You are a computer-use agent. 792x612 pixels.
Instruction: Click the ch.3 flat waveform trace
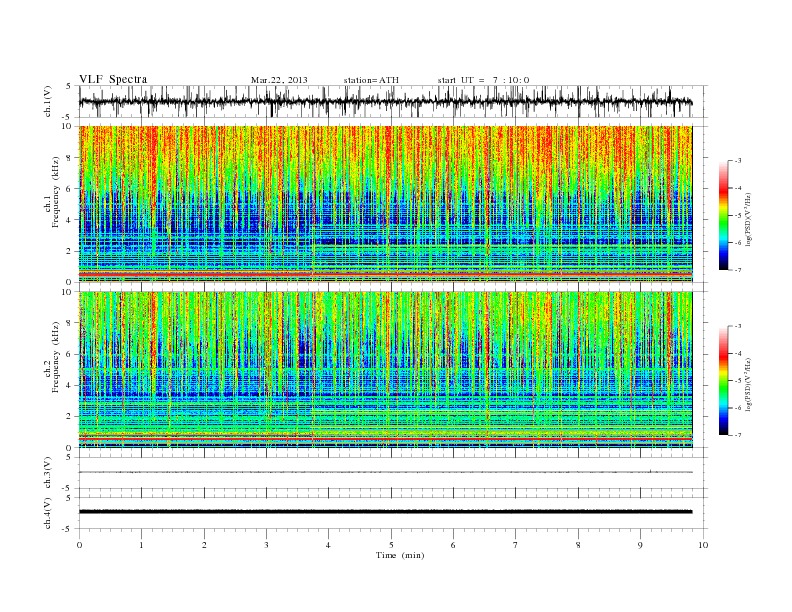click(386, 472)
